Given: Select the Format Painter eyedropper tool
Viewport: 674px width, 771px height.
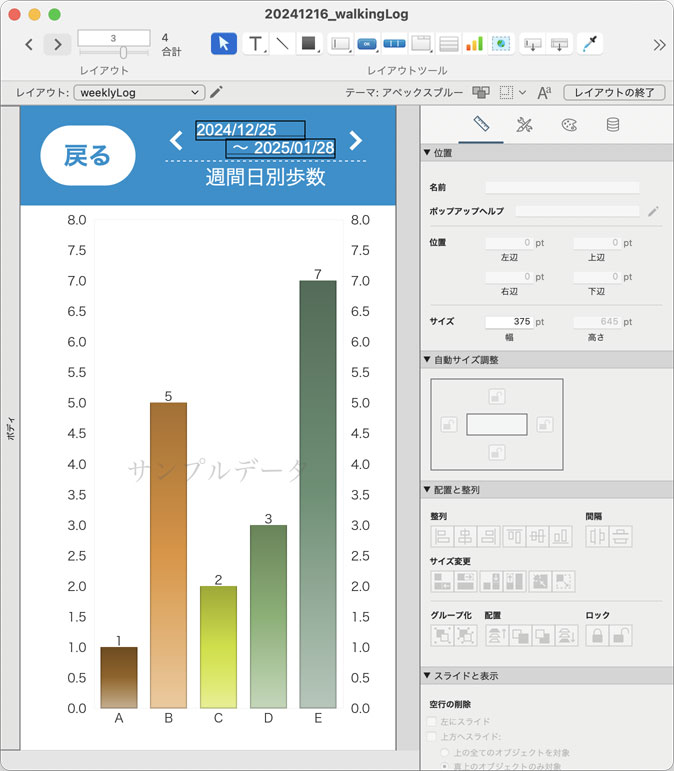Looking at the screenshot, I should click(589, 44).
